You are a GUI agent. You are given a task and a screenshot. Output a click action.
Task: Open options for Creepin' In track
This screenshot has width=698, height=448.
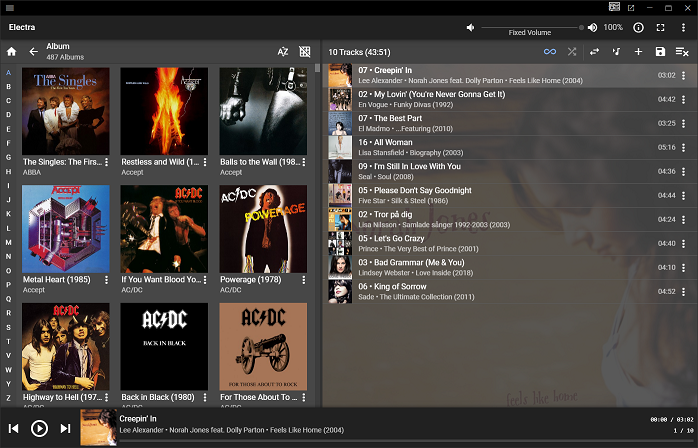click(x=683, y=75)
